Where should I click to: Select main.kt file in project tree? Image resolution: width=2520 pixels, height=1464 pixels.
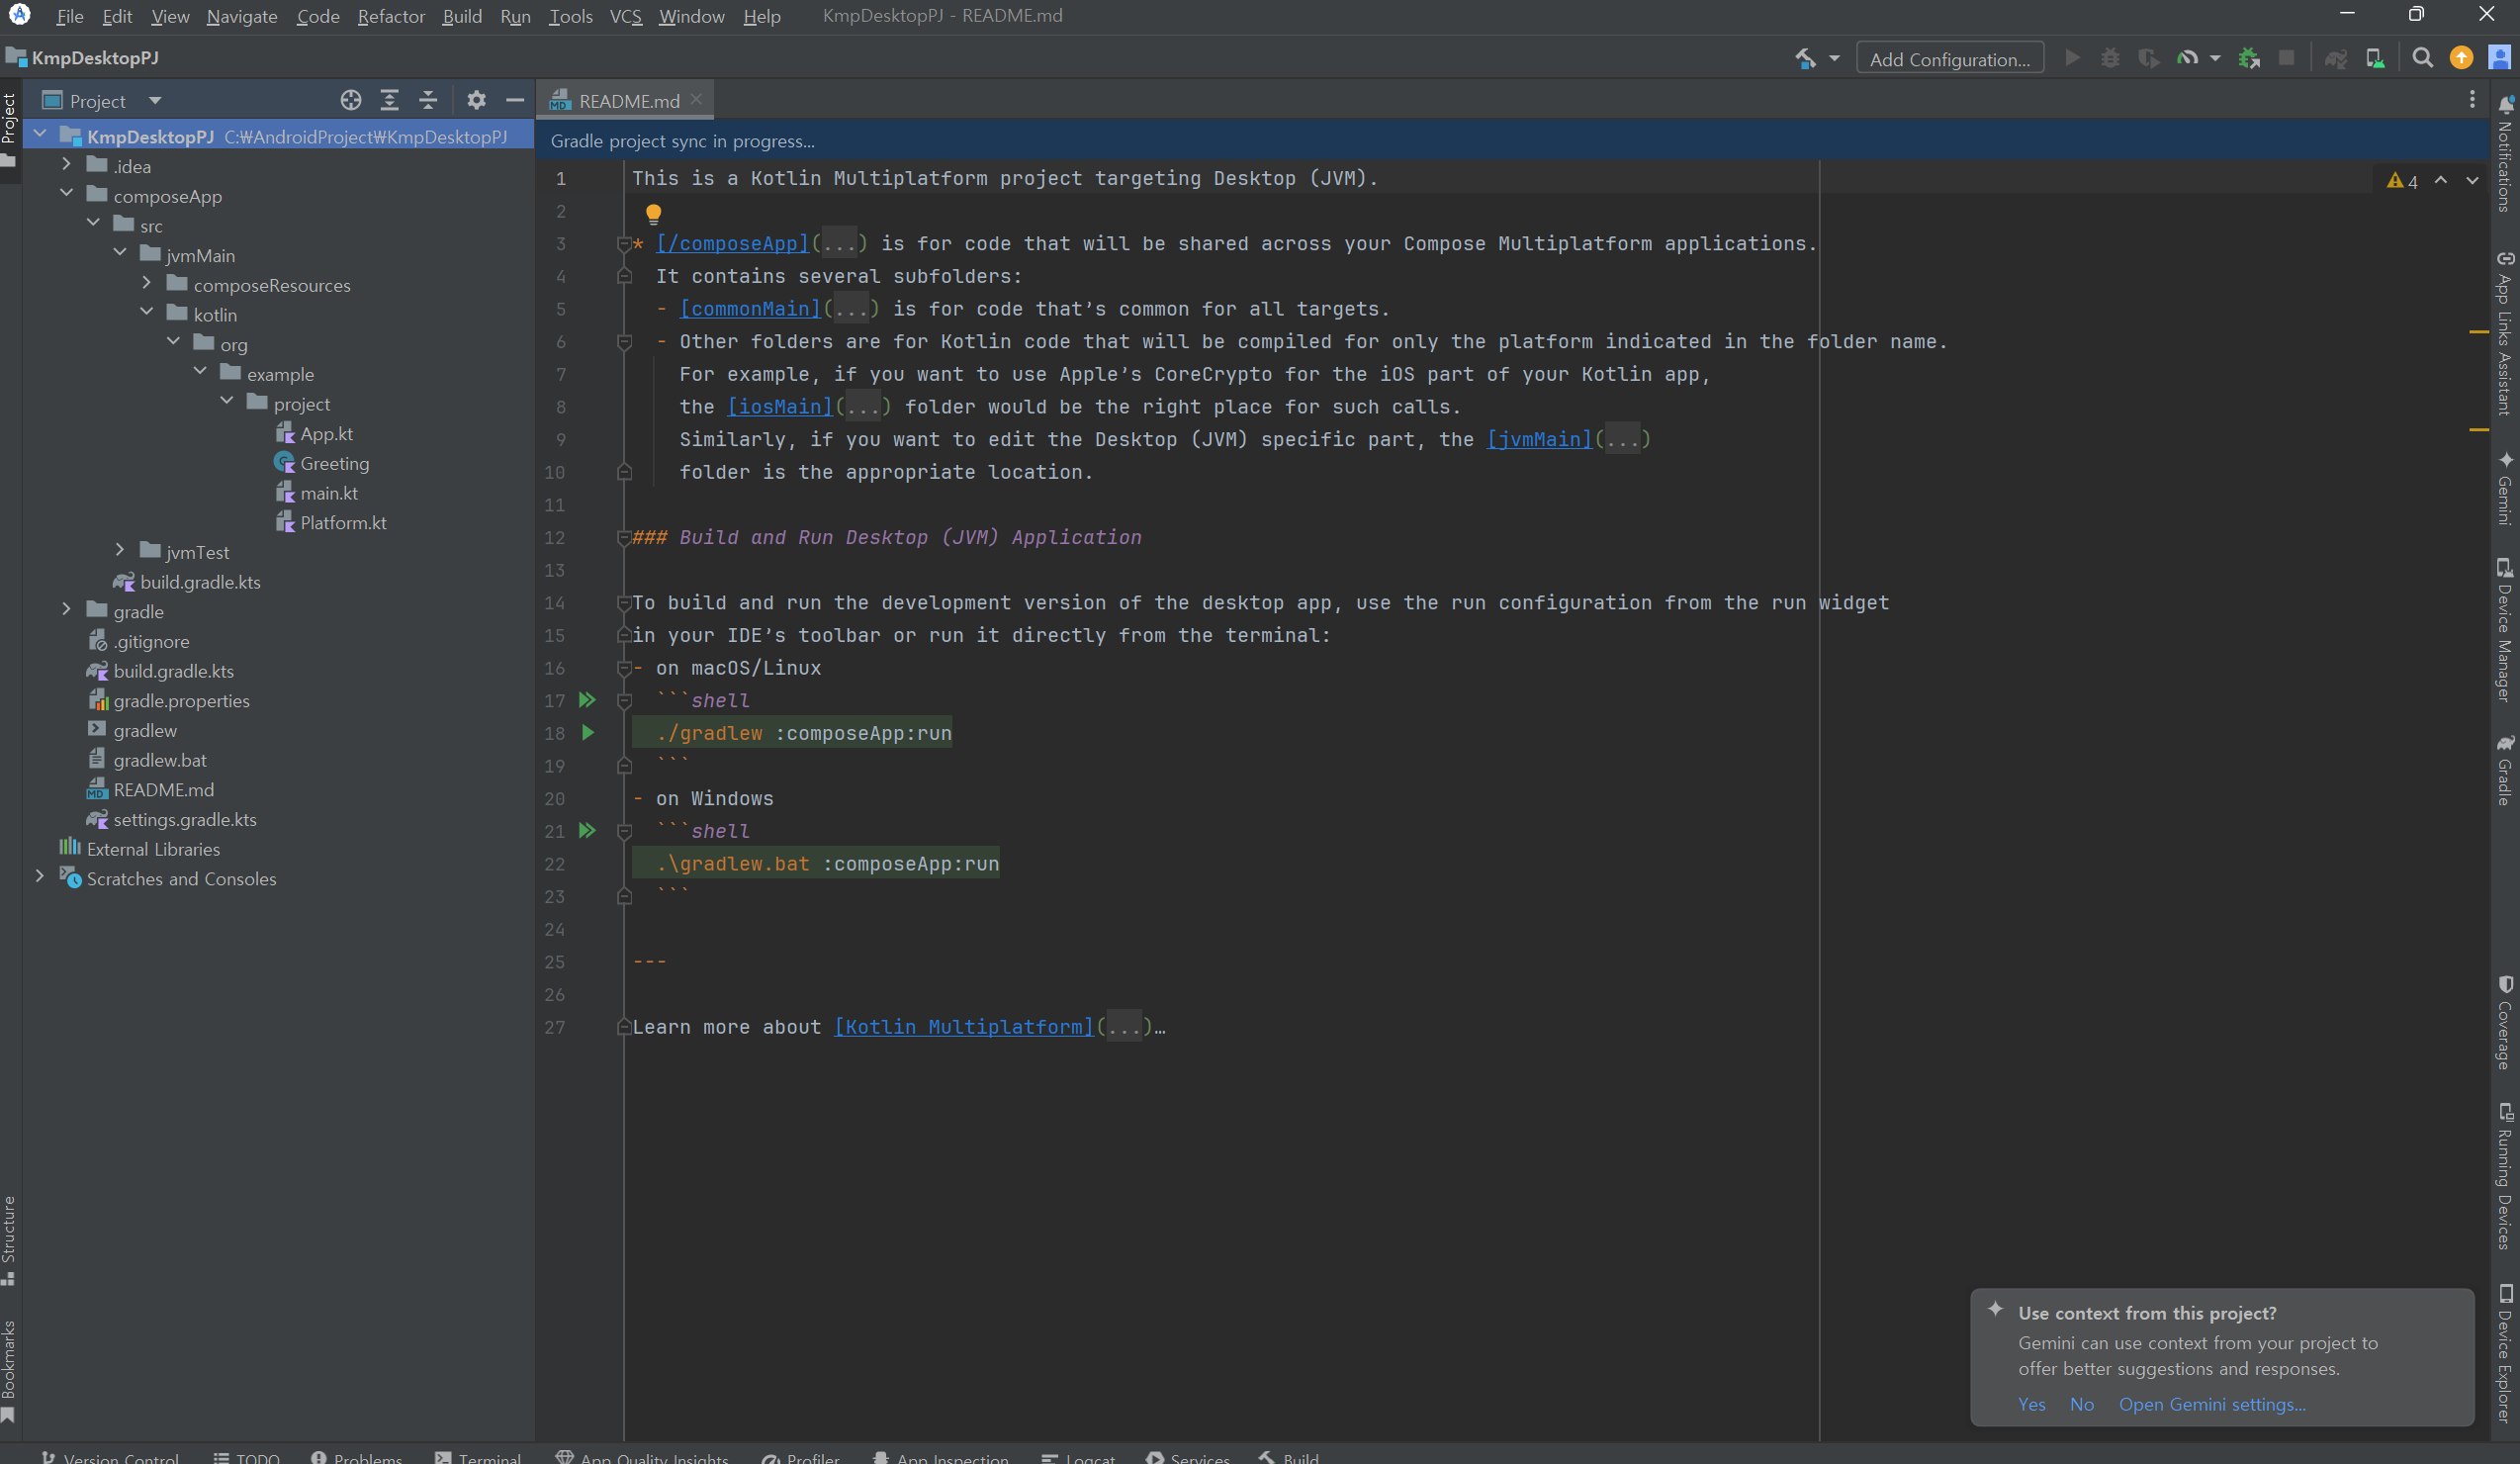pyautogui.click(x=328, y=493)
